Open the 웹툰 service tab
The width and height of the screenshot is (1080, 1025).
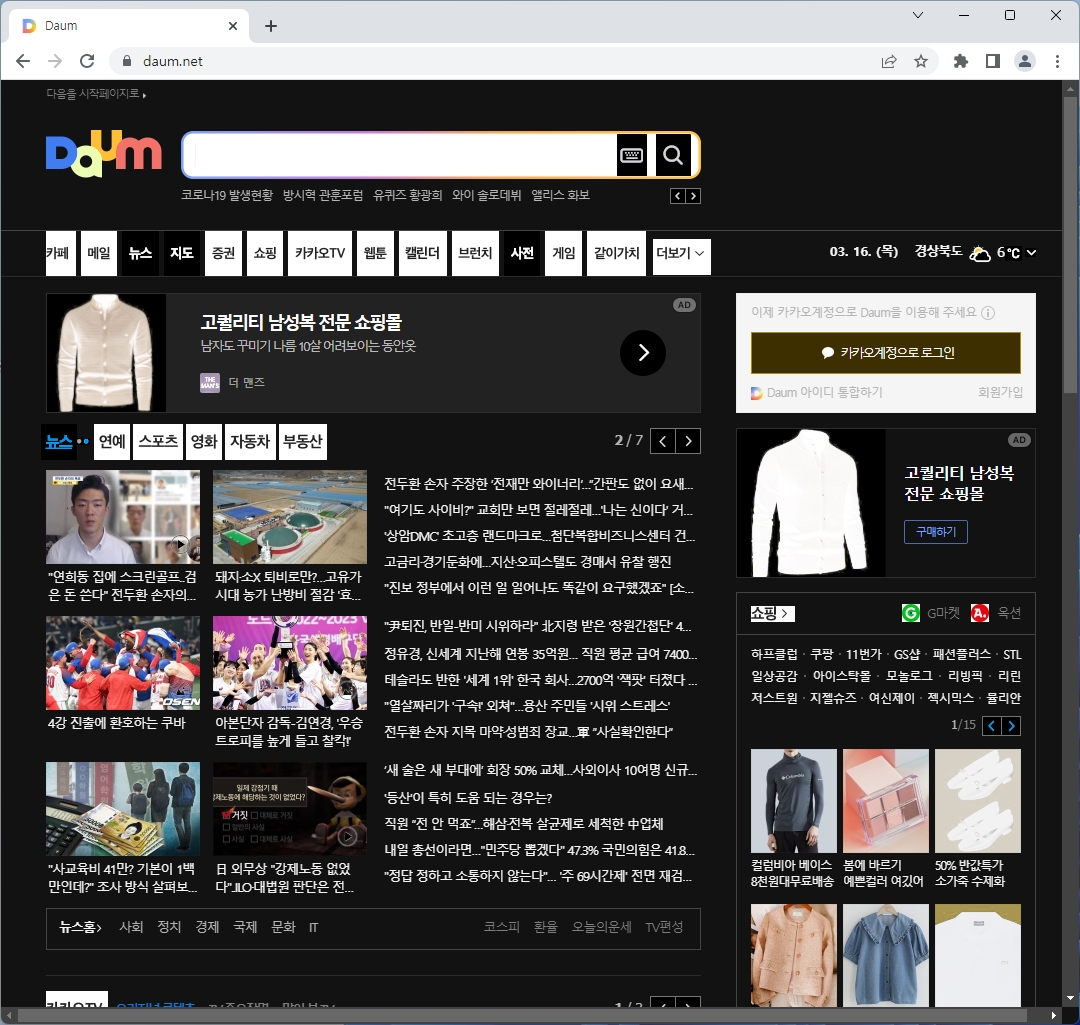click(375, 253)
